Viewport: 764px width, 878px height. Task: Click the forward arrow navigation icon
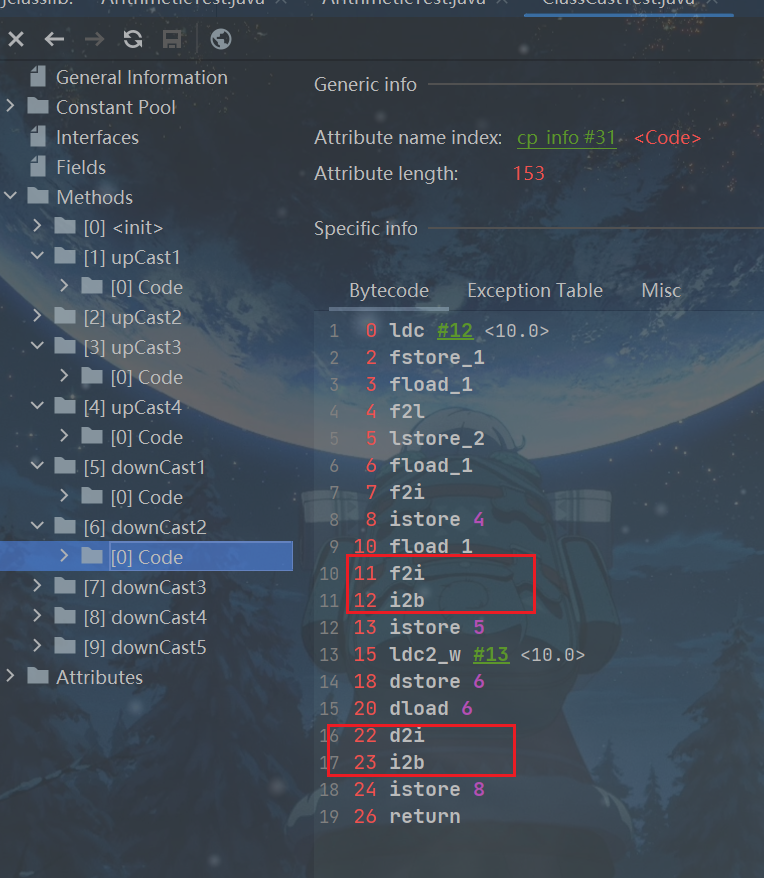[94, 39]
